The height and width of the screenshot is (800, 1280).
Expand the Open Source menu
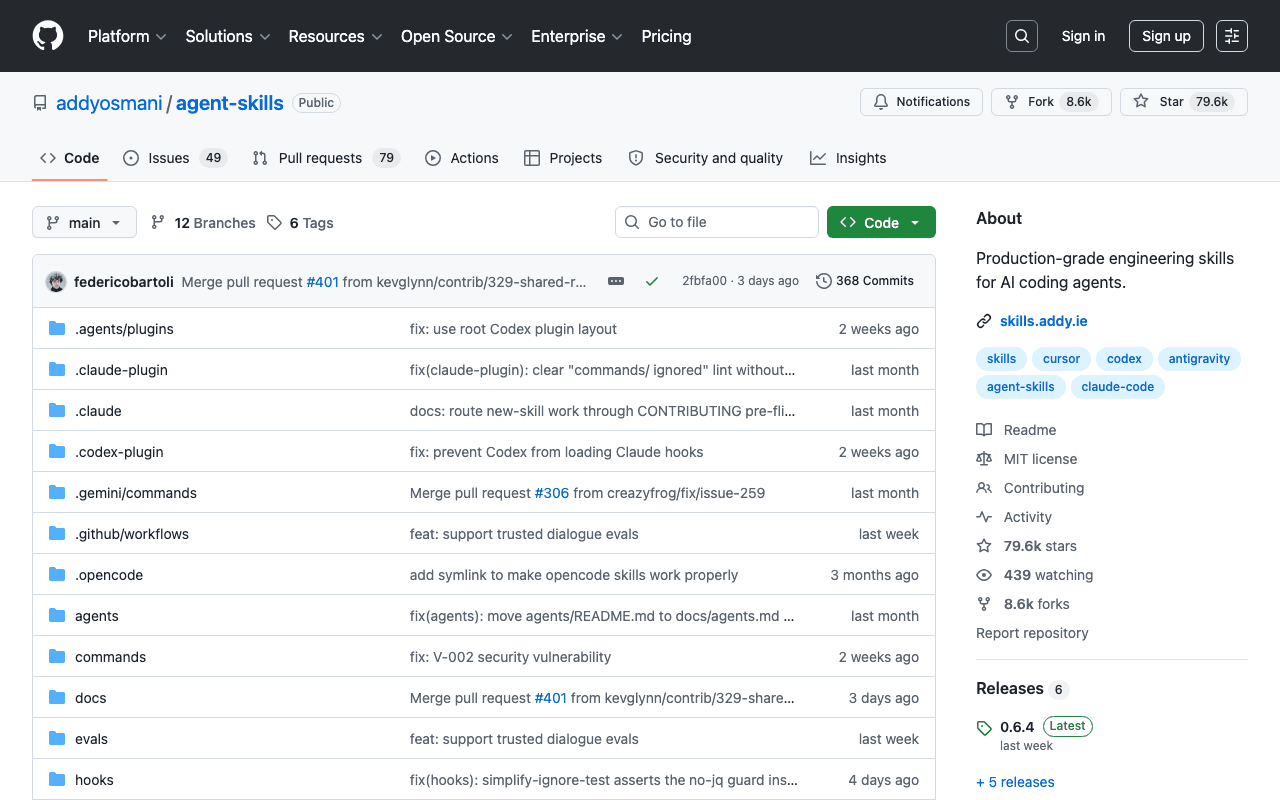pos(457,36)
